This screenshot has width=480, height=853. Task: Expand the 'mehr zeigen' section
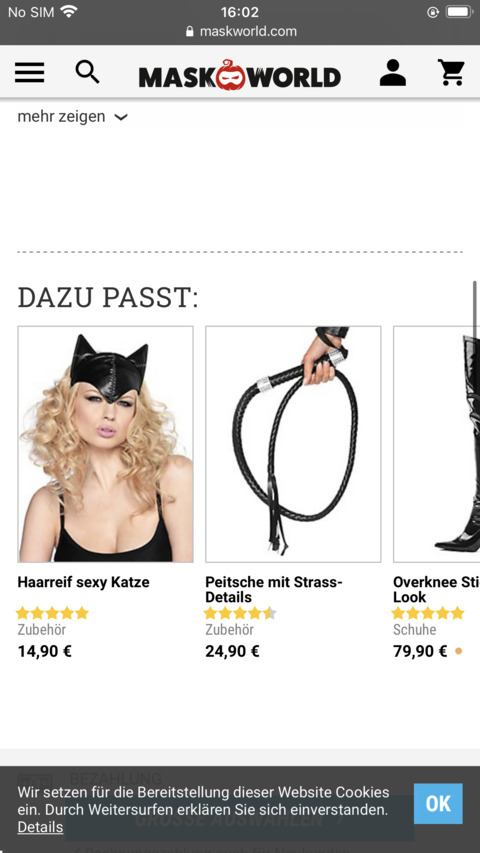(72, 116)
